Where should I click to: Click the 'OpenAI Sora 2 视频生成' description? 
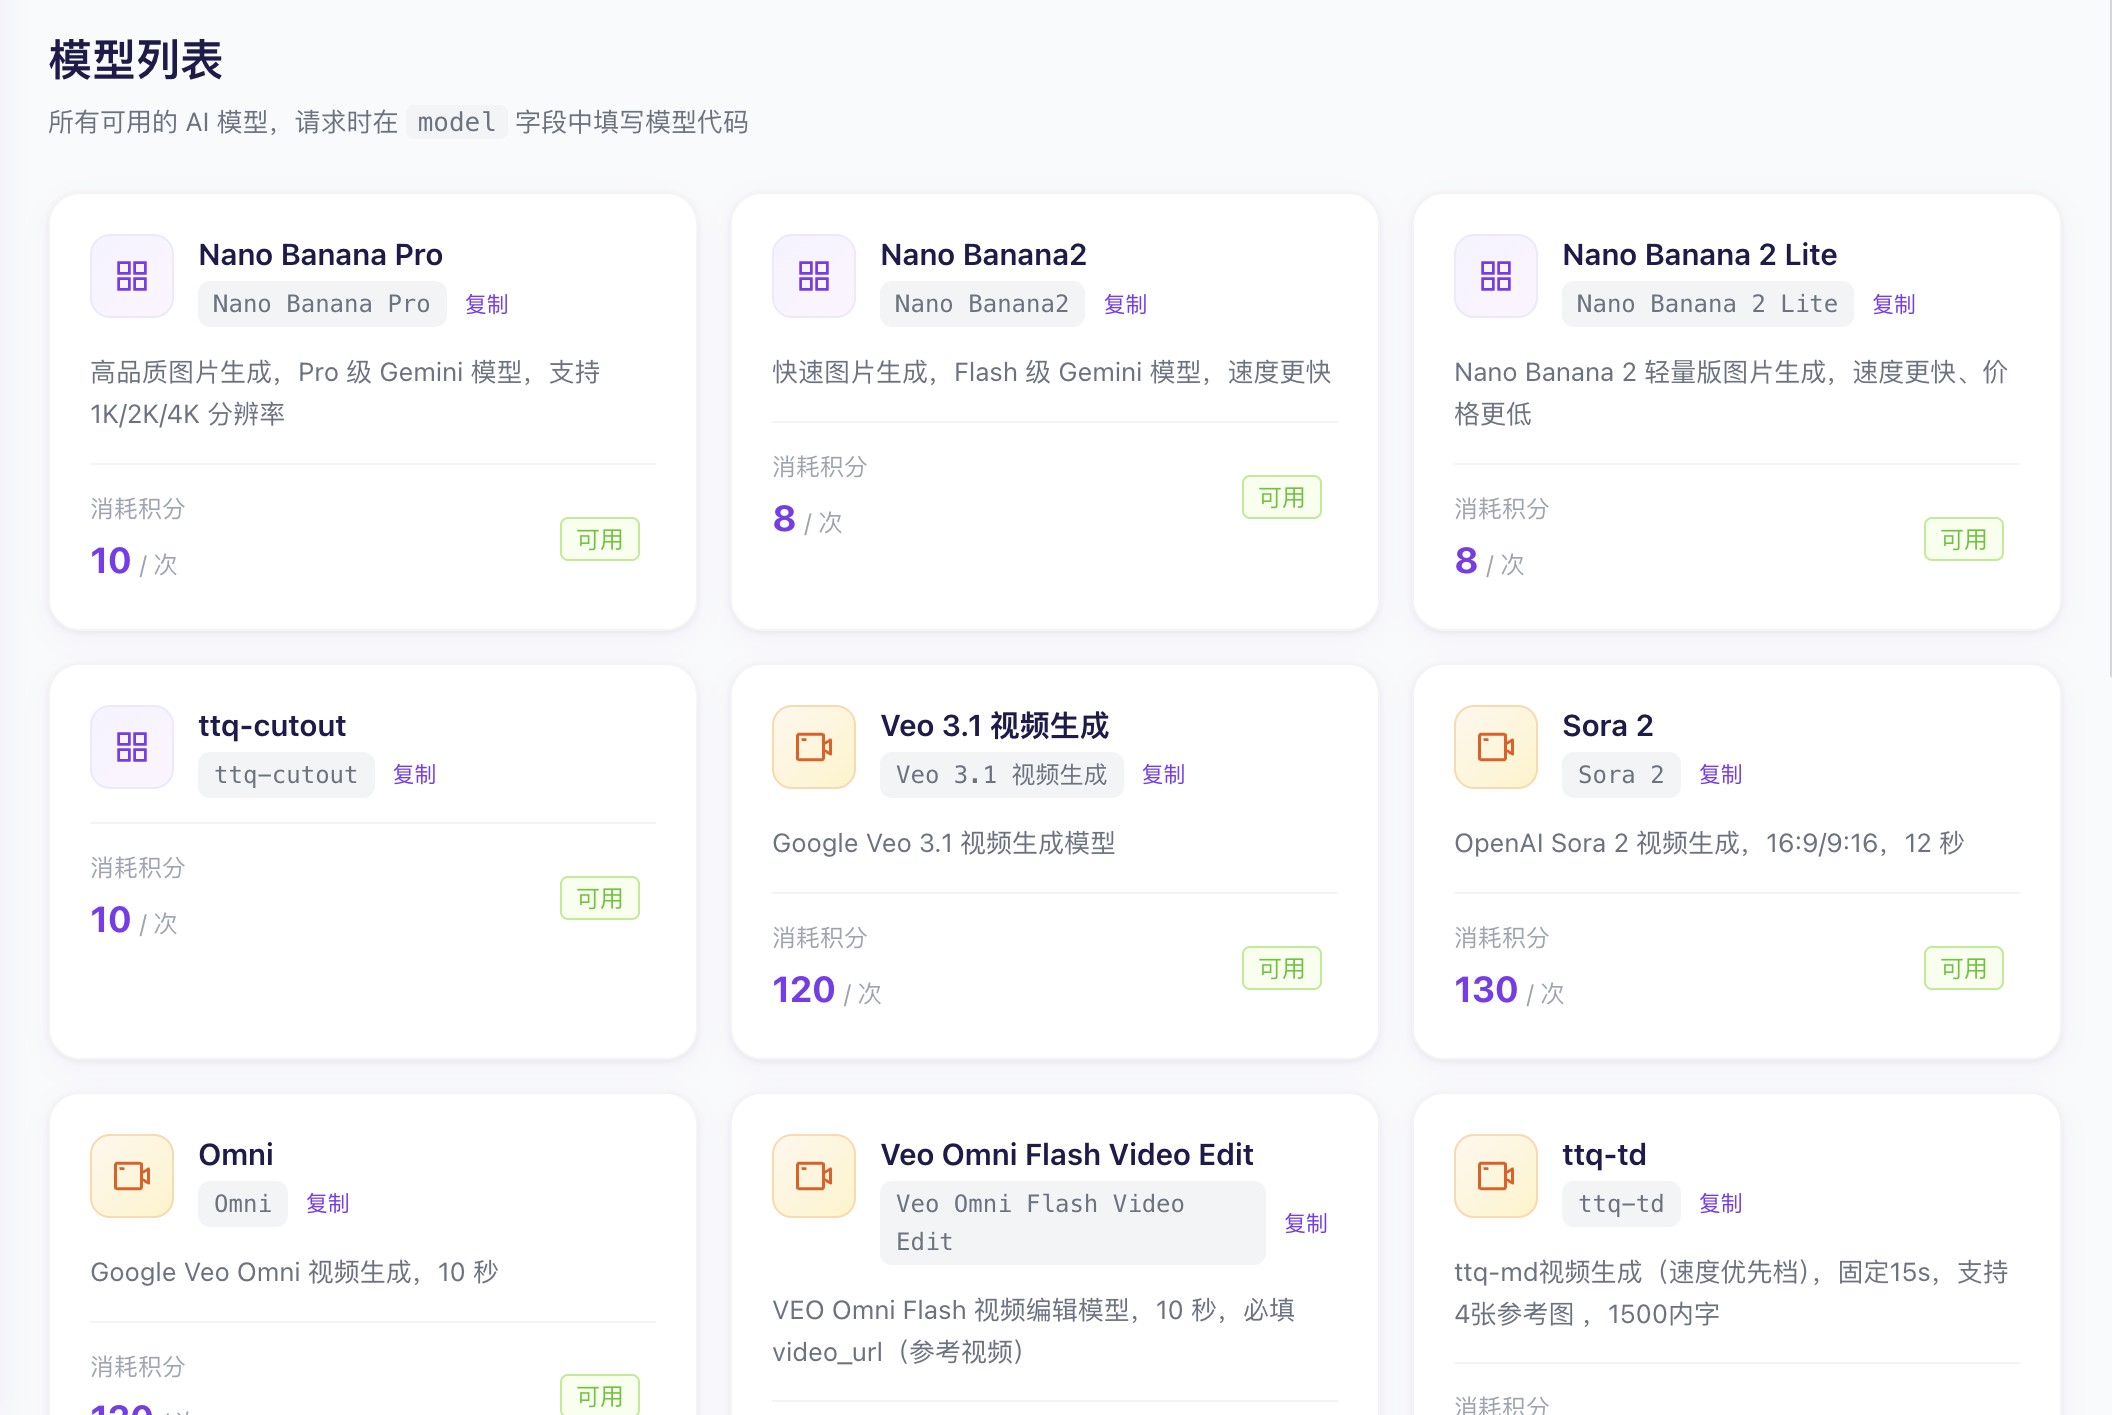(x=1710, y=843)
